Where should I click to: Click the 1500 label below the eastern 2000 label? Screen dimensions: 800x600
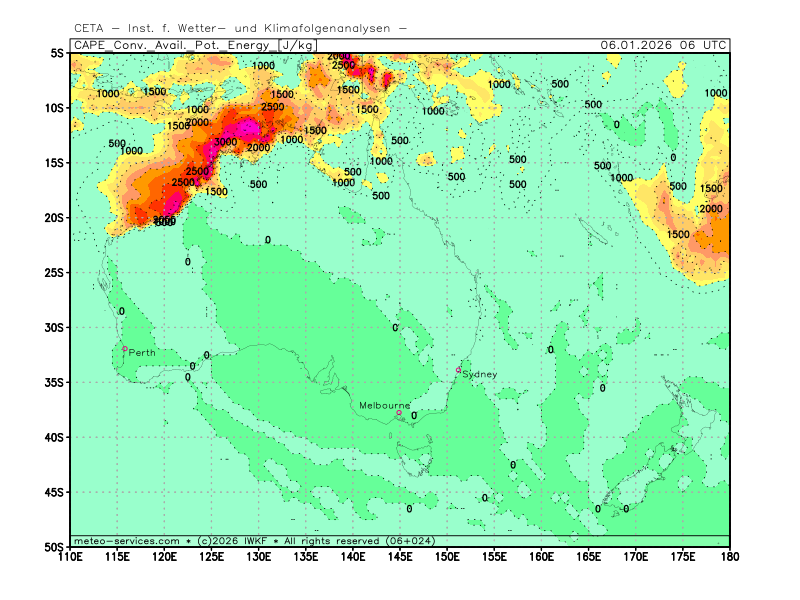tap(678, 234)
